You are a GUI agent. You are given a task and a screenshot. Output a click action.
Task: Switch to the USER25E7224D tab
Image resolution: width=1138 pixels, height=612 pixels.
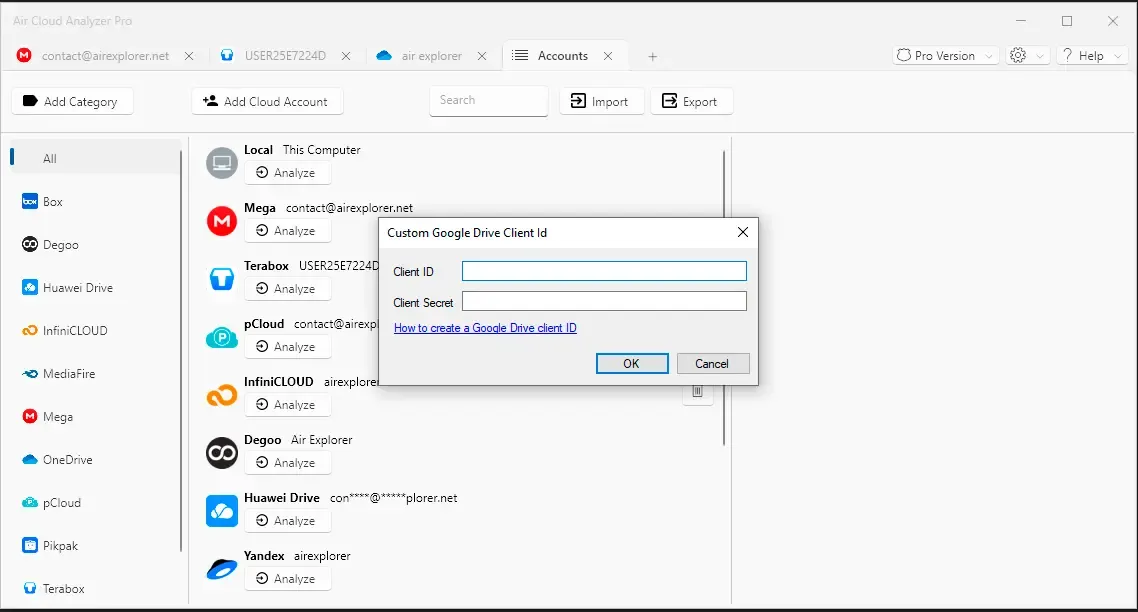(285, 56)
